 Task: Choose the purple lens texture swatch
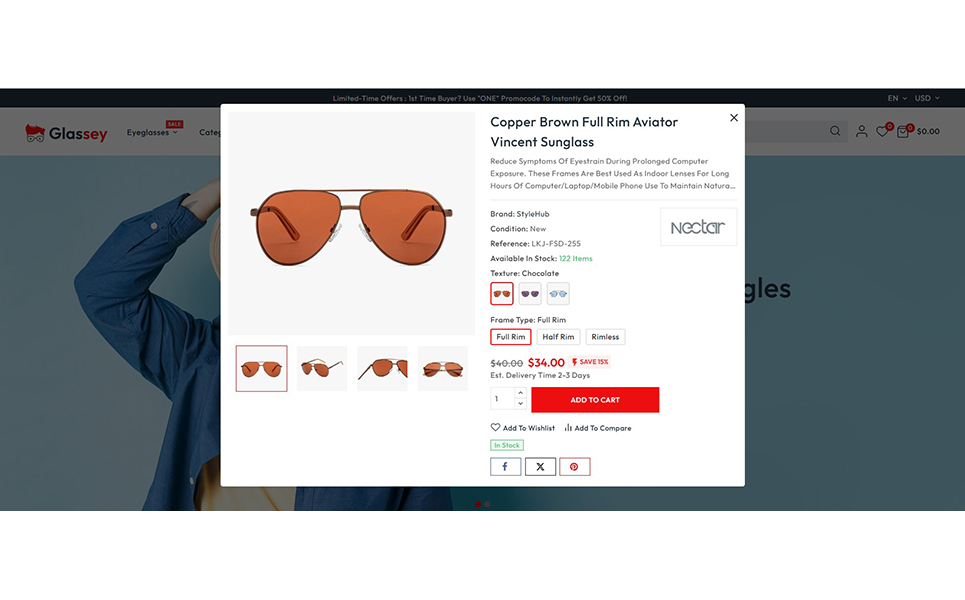pyautogui.click(x=530, y=294)
